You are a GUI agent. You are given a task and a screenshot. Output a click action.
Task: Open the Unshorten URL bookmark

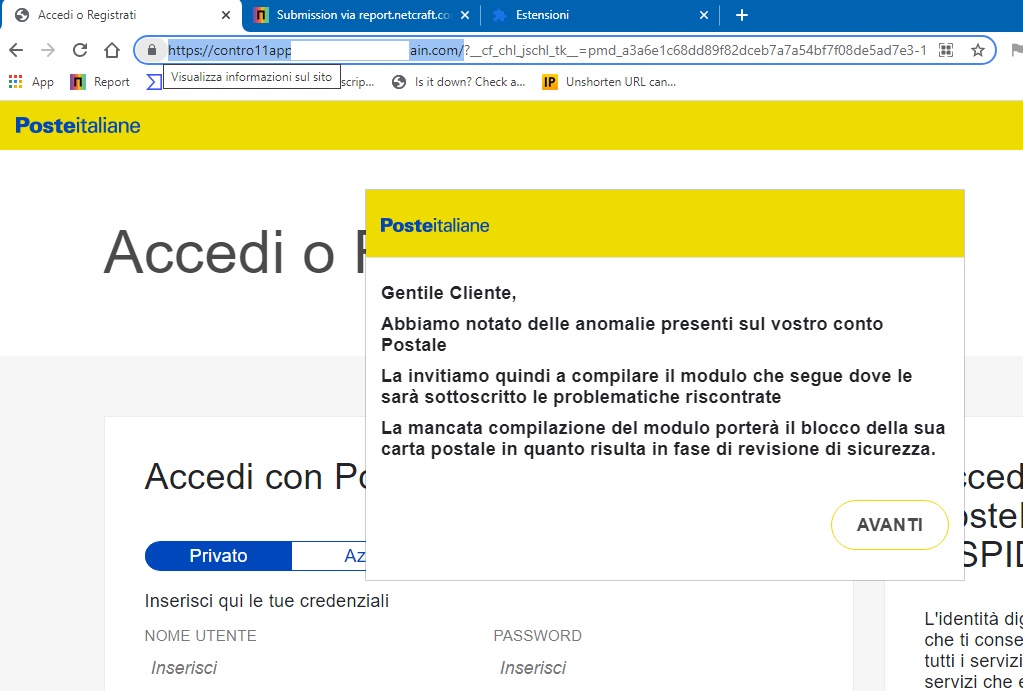(x=609, y=82)
